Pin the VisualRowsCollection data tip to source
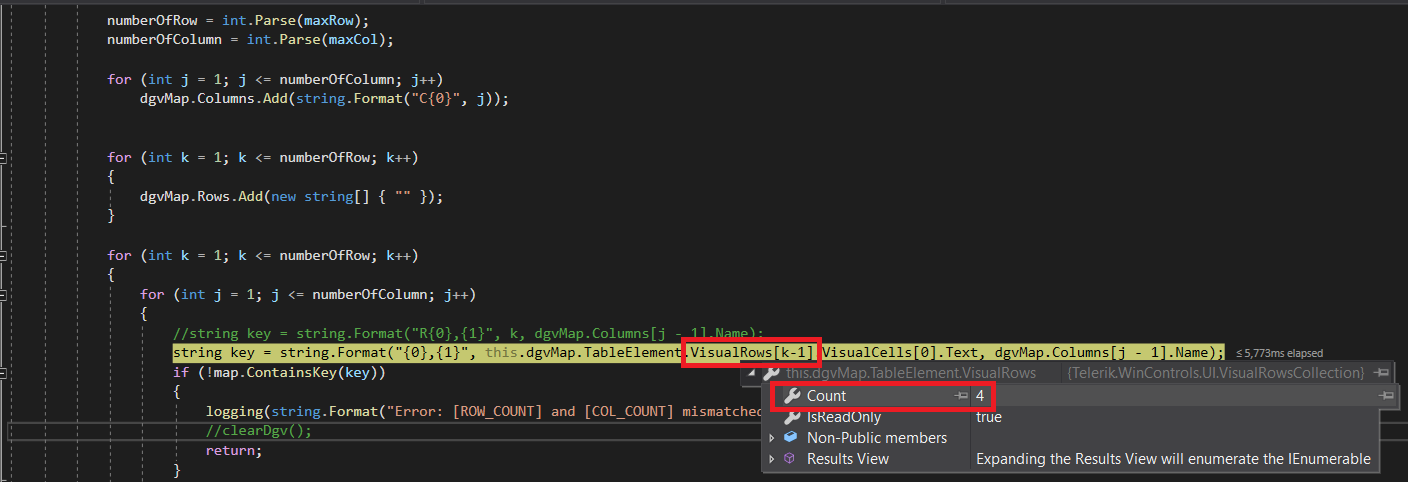The width and height of the screenshot is (1408, 482). pyautogui.click(x=1381, y=373)
